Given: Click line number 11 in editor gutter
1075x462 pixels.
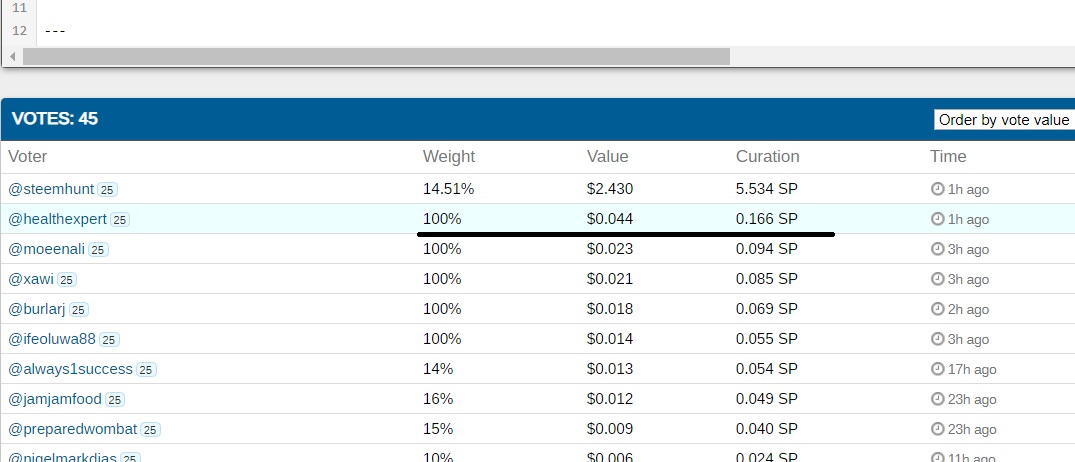Looking at the screenshot, I should point(19,8).
